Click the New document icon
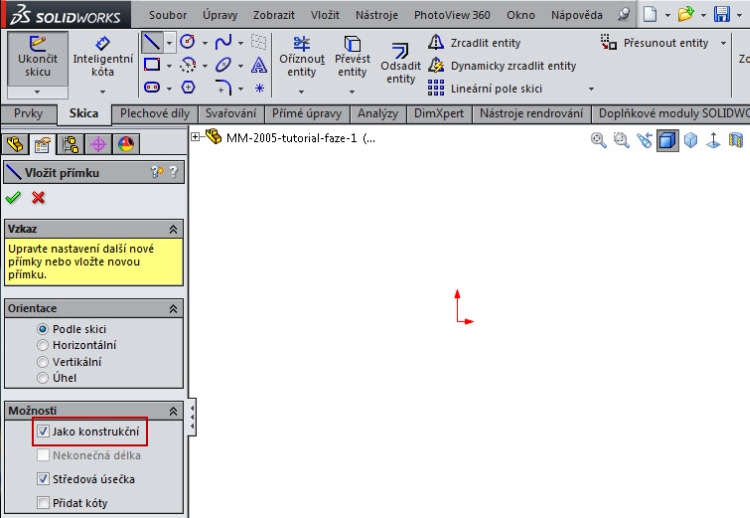Viewport: 750px width, 518px height. pyautogui.click(x=650, y=14)
